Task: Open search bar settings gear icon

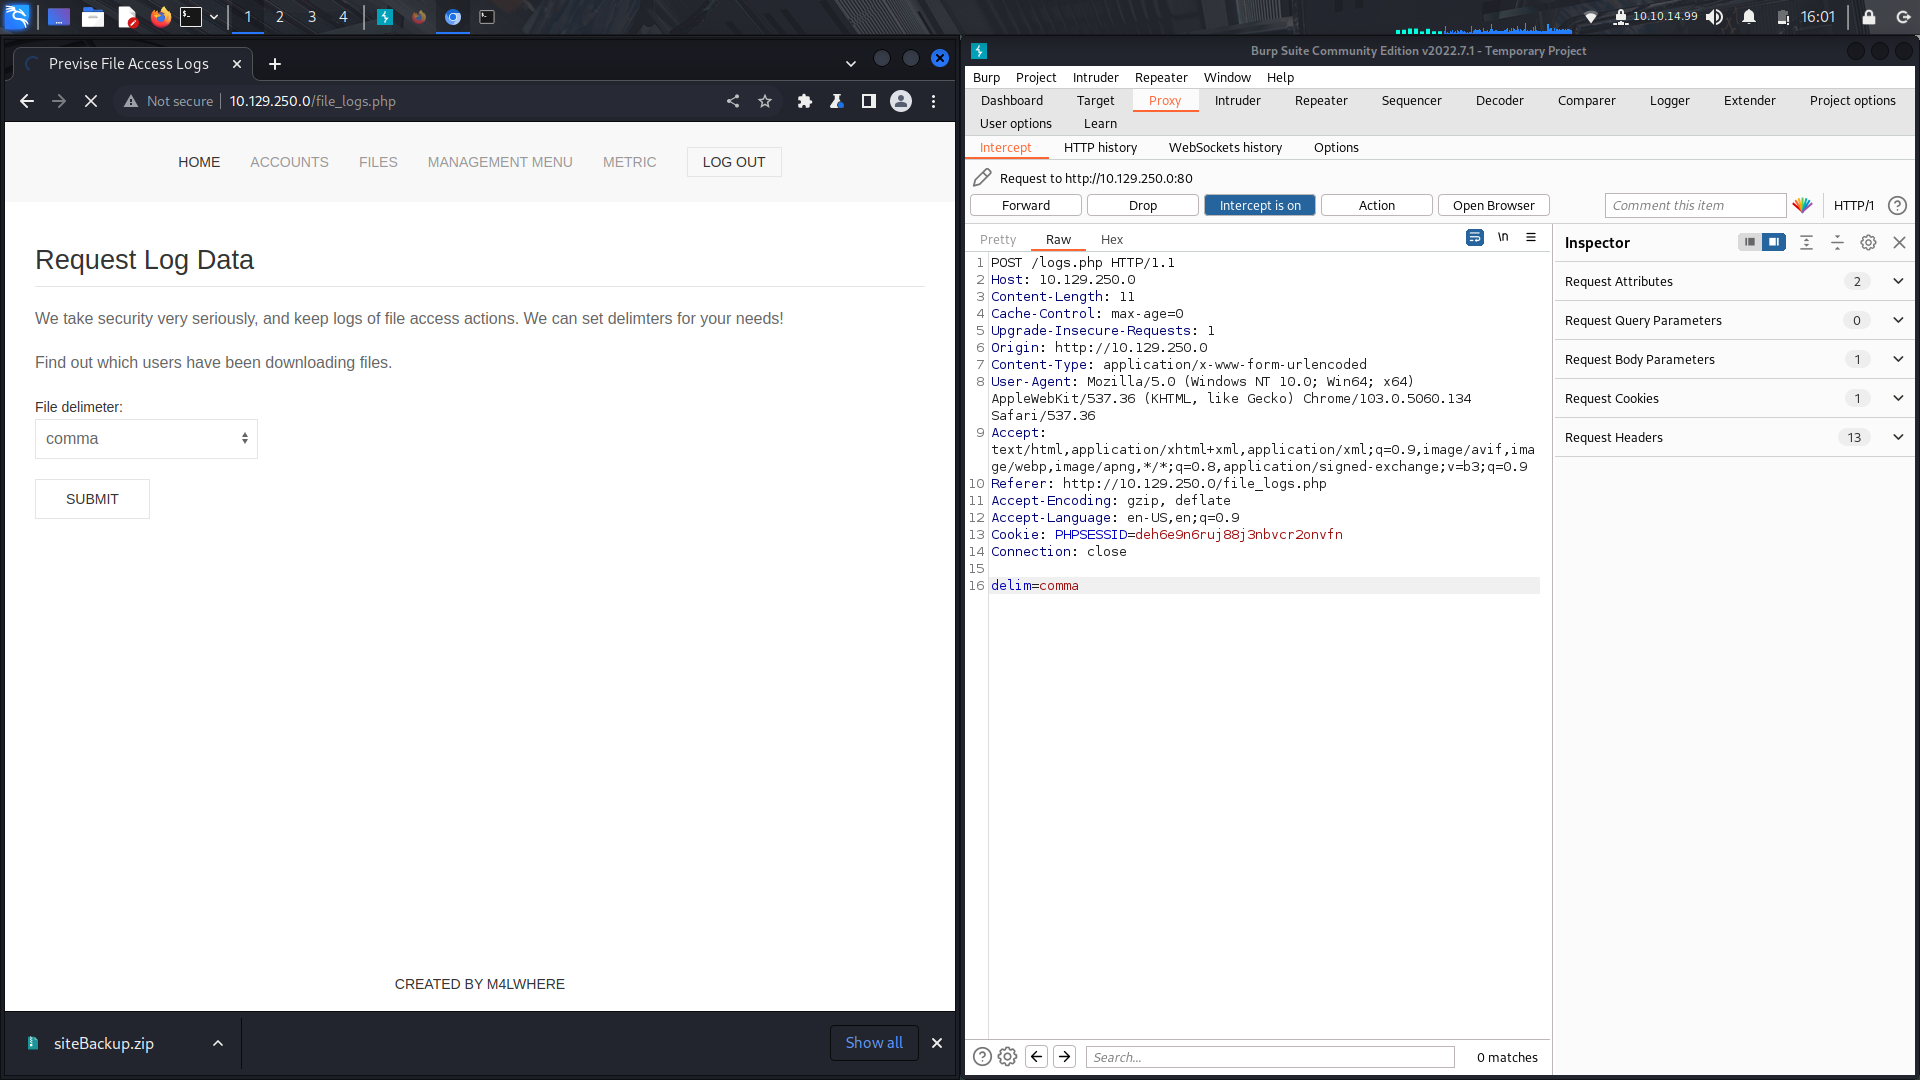Action: tap(1007, 1056)
